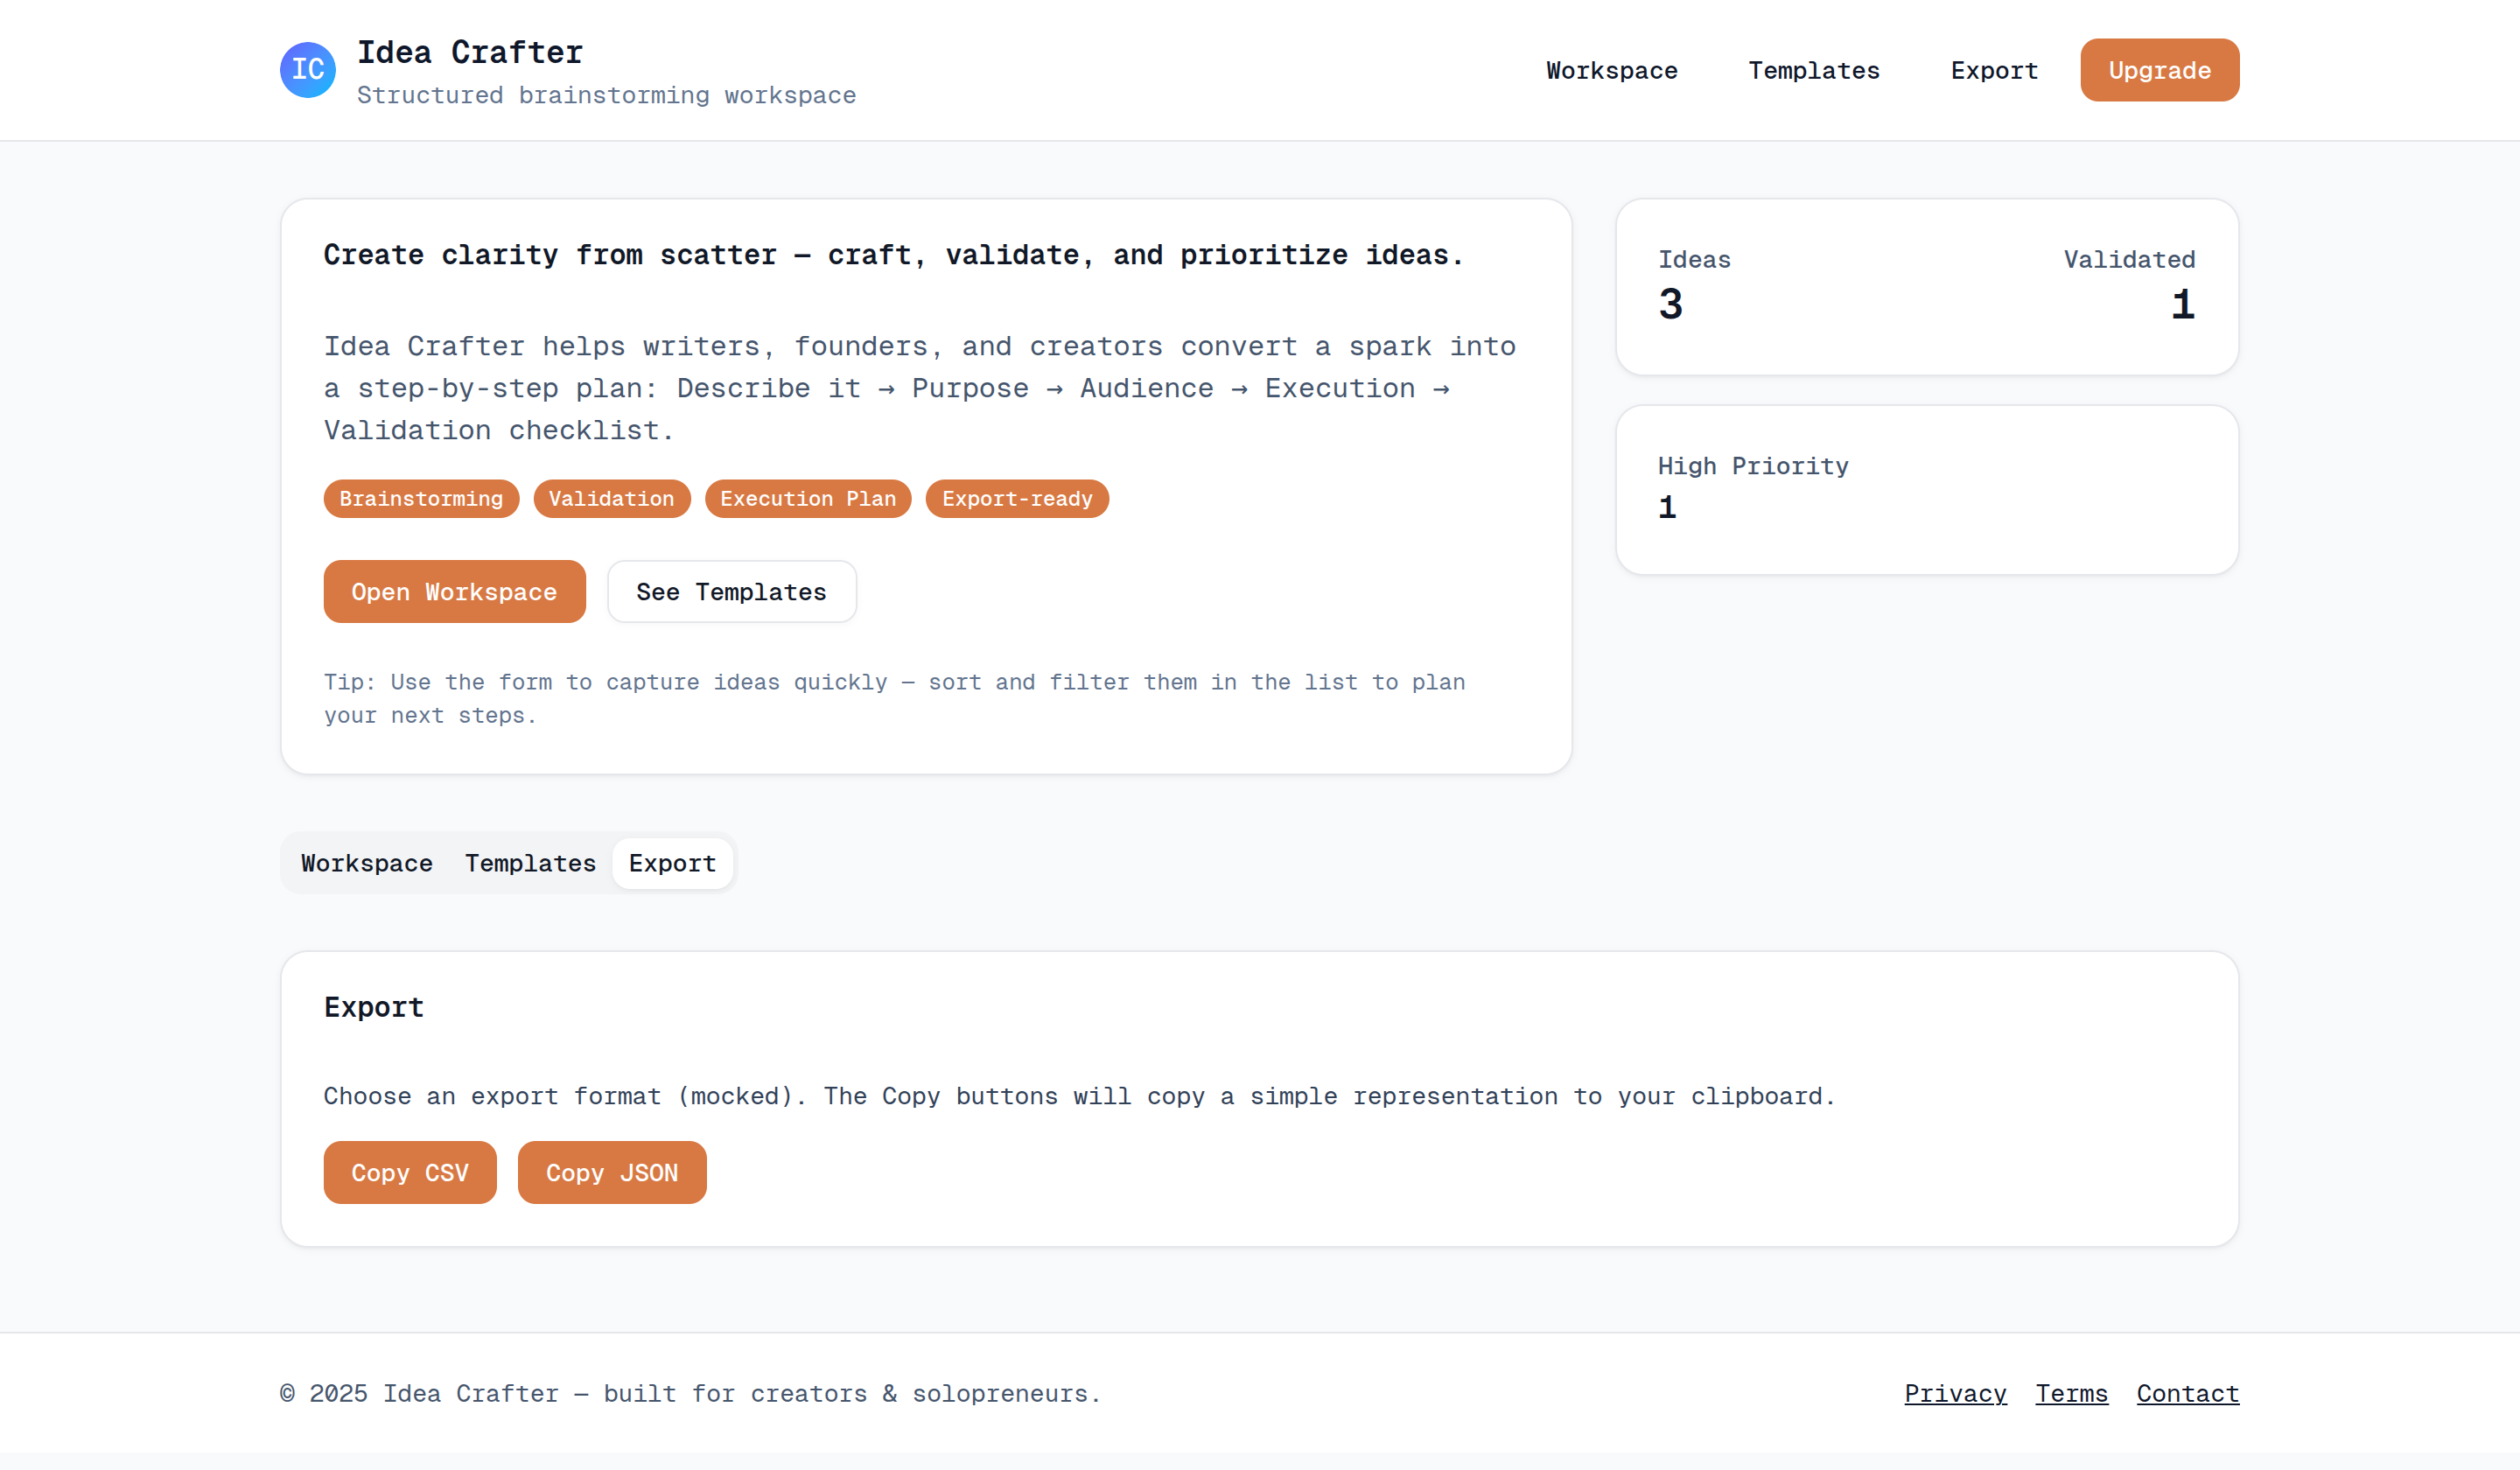Copy ideas as CSV
Screen dimensions: 2520x1470
click(409, 1172)
